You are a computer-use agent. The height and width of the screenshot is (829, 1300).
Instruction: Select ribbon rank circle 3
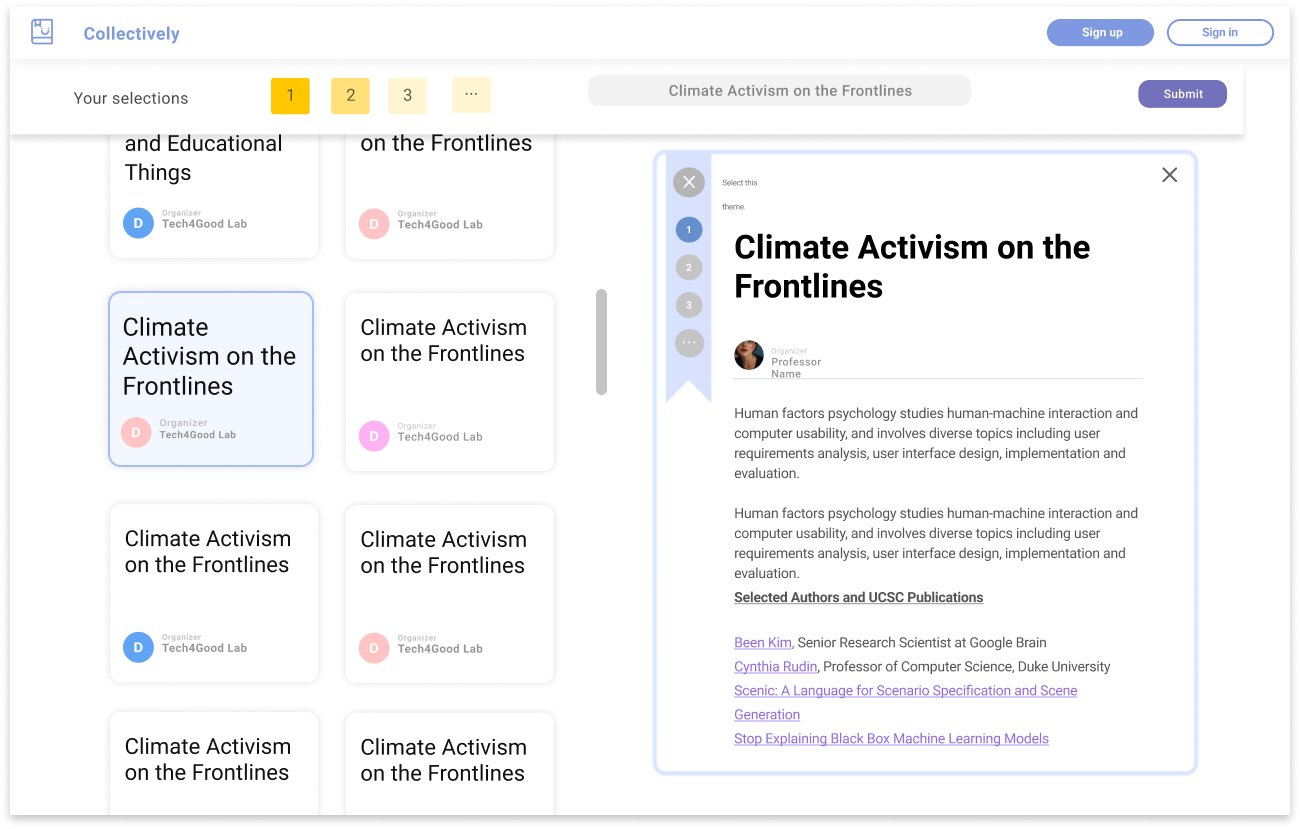689,305
